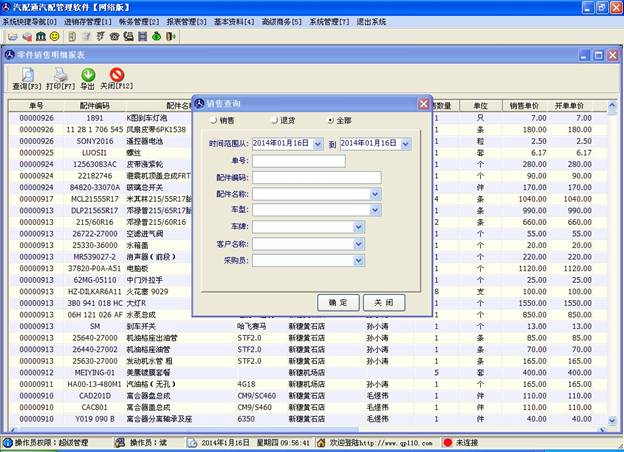Image resolution: width=624 pixels, height=452 pixels.
Task: Click the red 关闭[F12] close icon
Action: click(x=117, y=75)
